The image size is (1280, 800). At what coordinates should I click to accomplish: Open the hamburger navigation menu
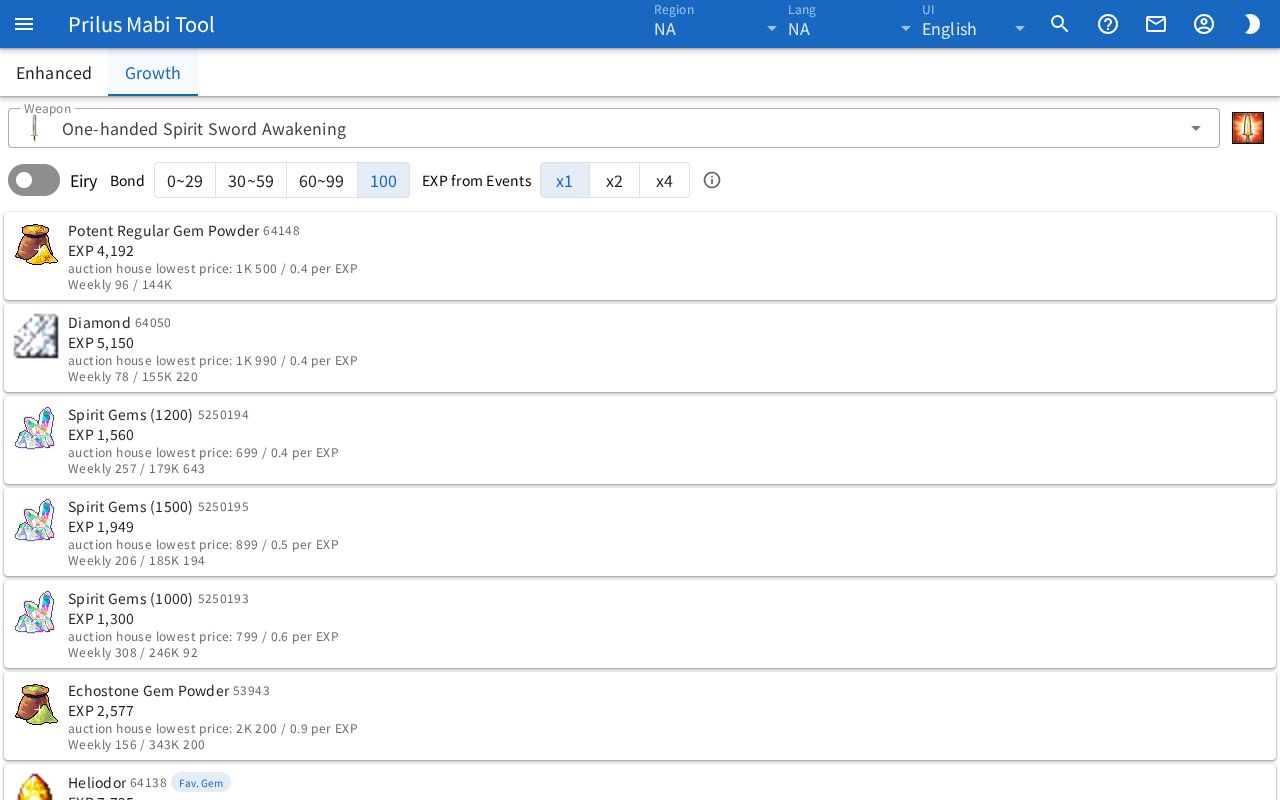(x=24, y=24)
